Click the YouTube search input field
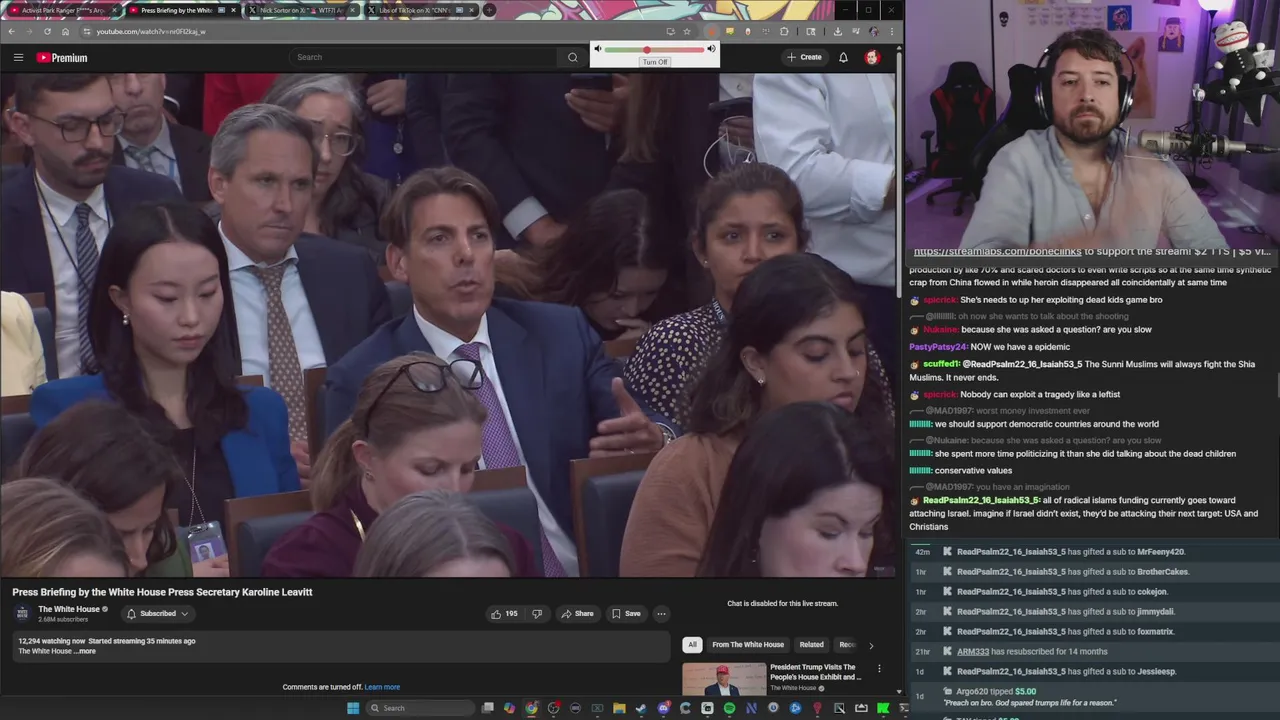The height and width of the screenshot is (720, 1280). (x=424, y=57)
